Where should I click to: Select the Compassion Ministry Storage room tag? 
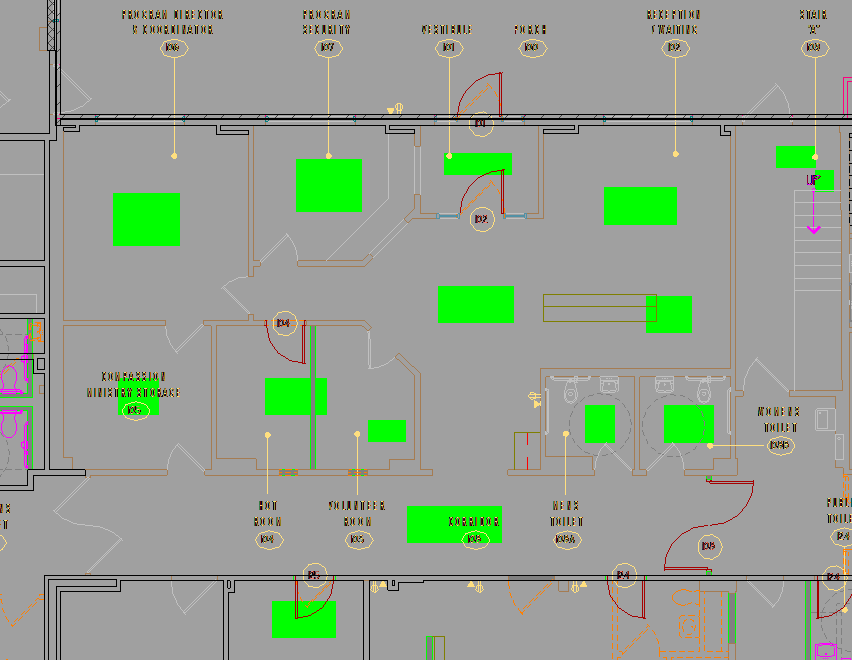135,410
